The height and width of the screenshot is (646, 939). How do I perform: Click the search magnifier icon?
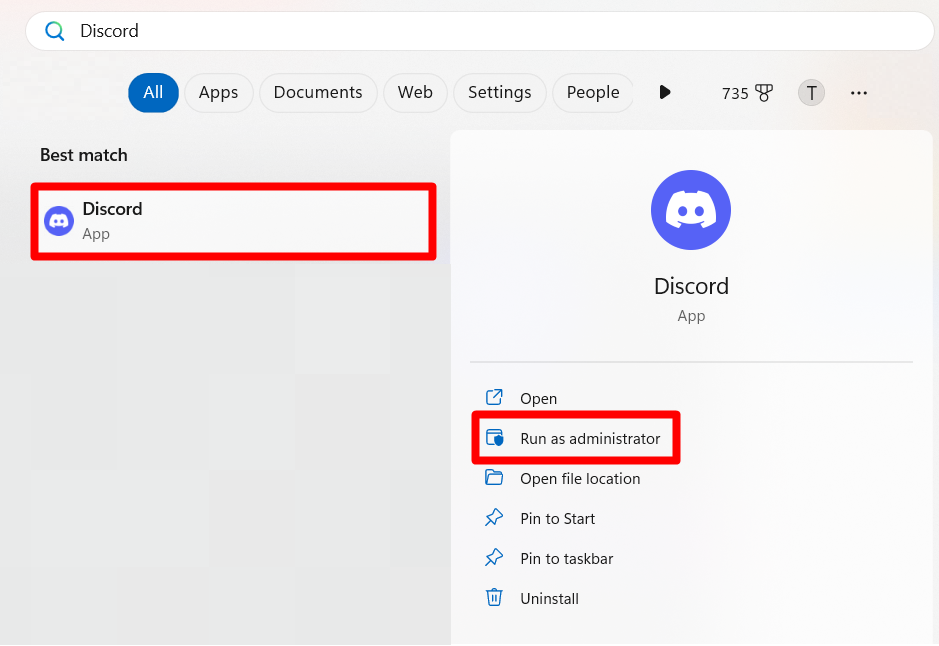point(54,31)
